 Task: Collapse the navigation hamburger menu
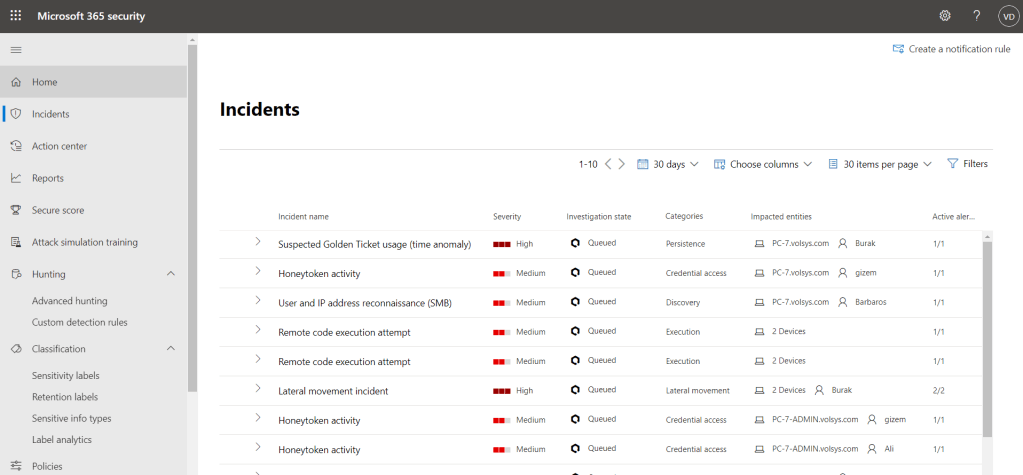click(15, 50)
